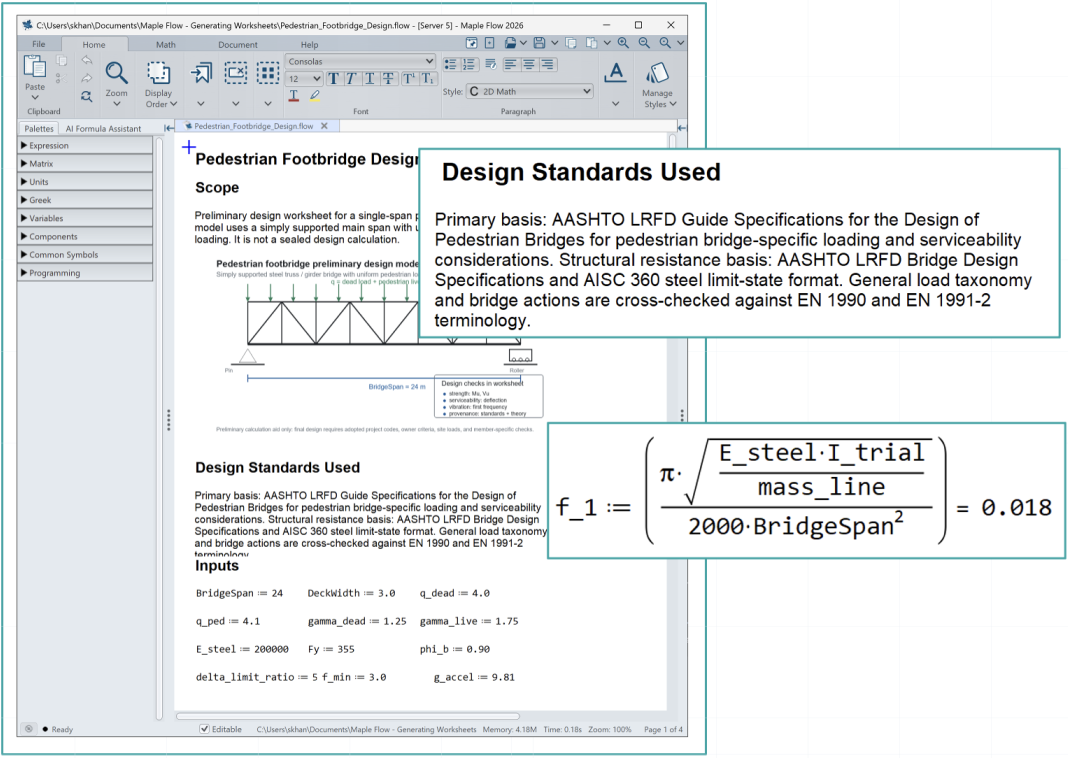Viewport: 1068px width, 758px height.
Task: Click the dashed box with X icon
Action: pyautogui.click(x=236, y=73)
